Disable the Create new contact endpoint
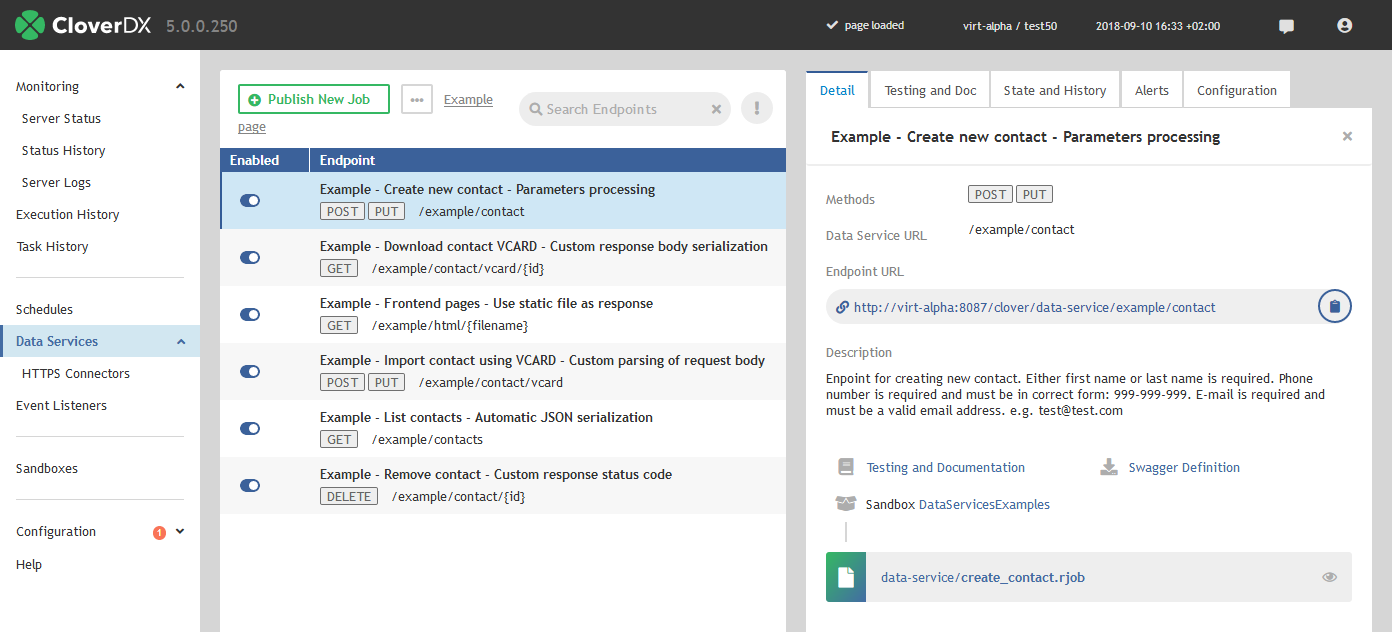 (249, 200)
